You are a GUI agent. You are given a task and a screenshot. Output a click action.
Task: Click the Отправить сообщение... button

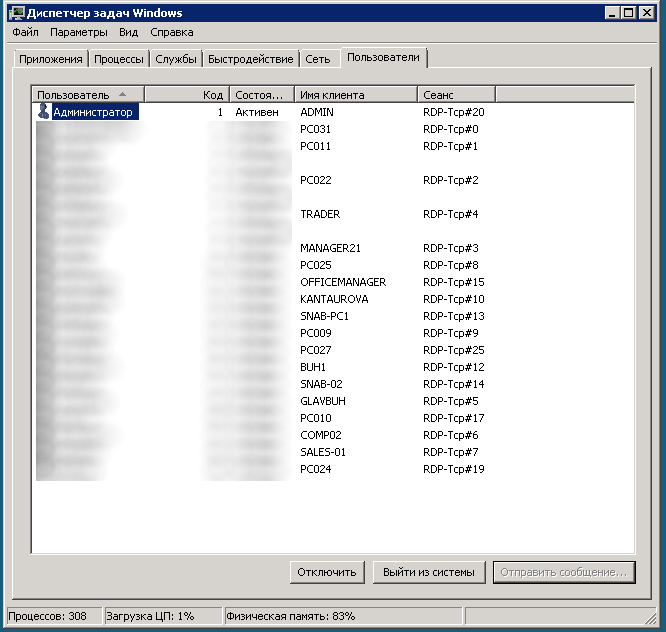[x=564, y=572]
